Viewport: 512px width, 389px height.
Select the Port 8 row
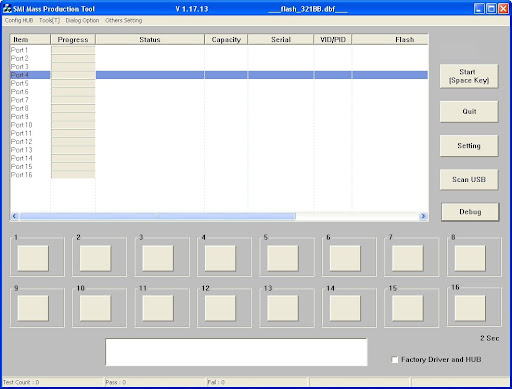tap(219, 108)
